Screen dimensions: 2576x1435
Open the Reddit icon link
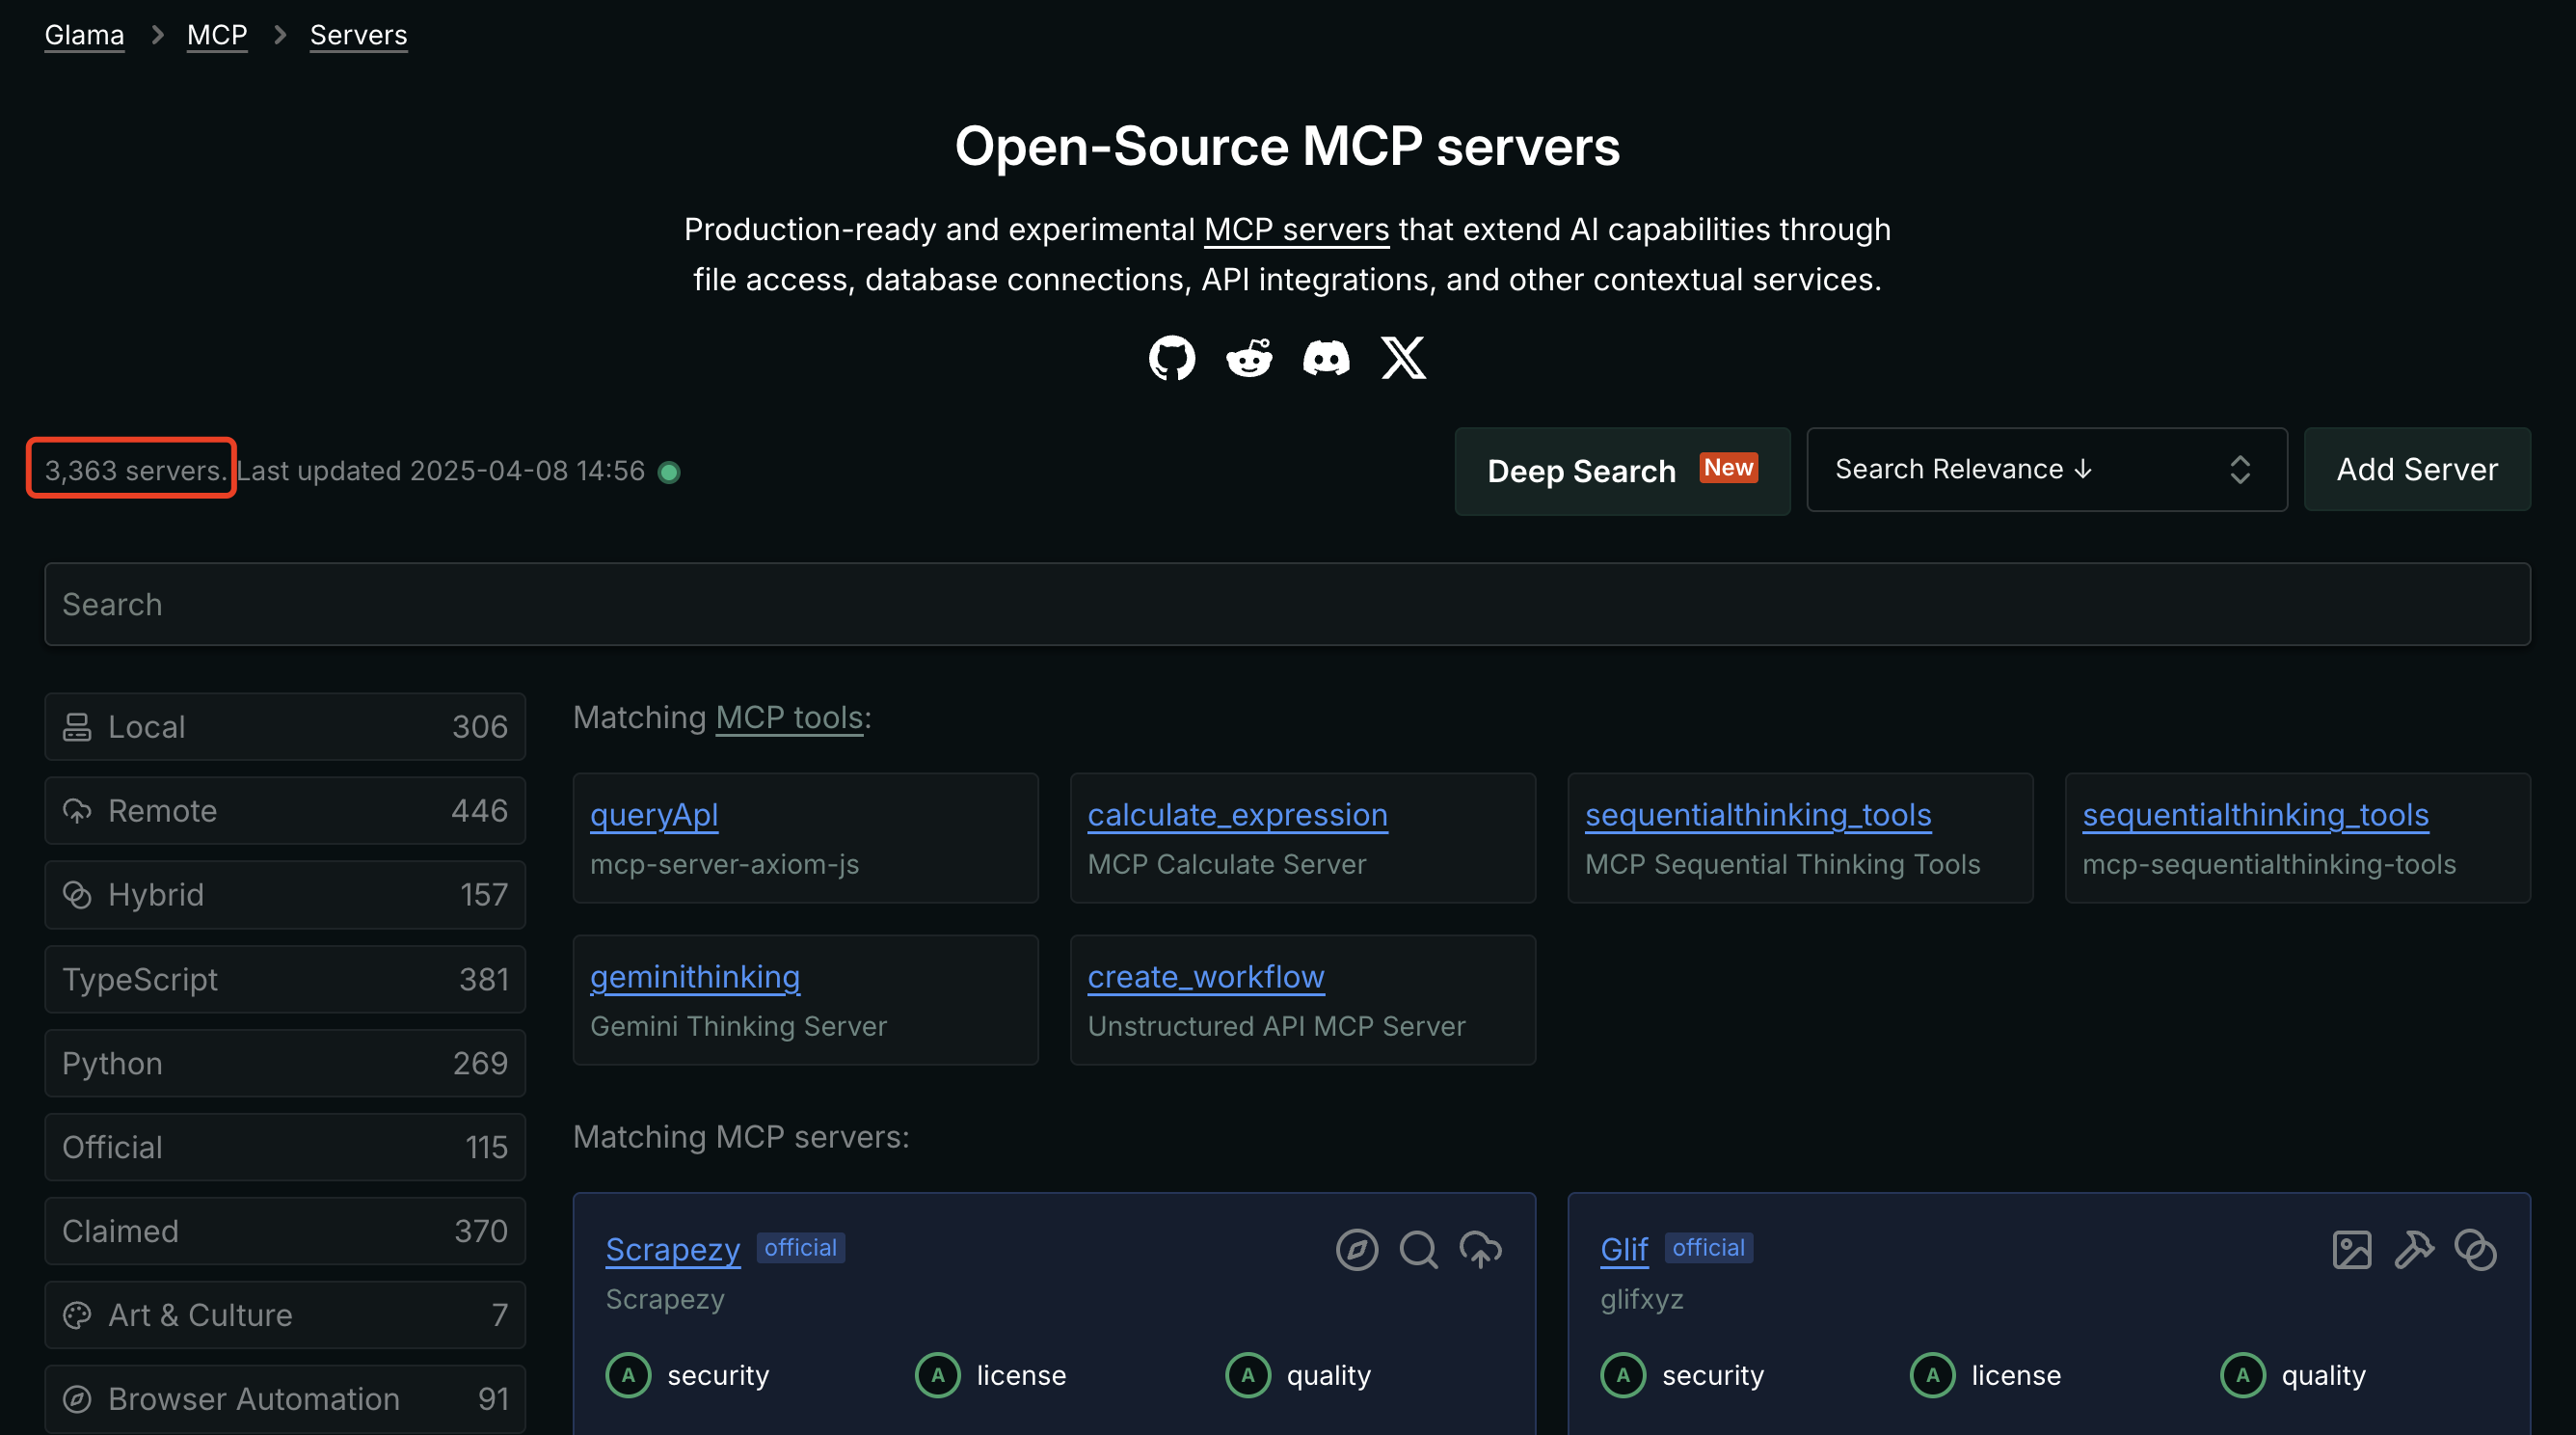pos(1249,357)
